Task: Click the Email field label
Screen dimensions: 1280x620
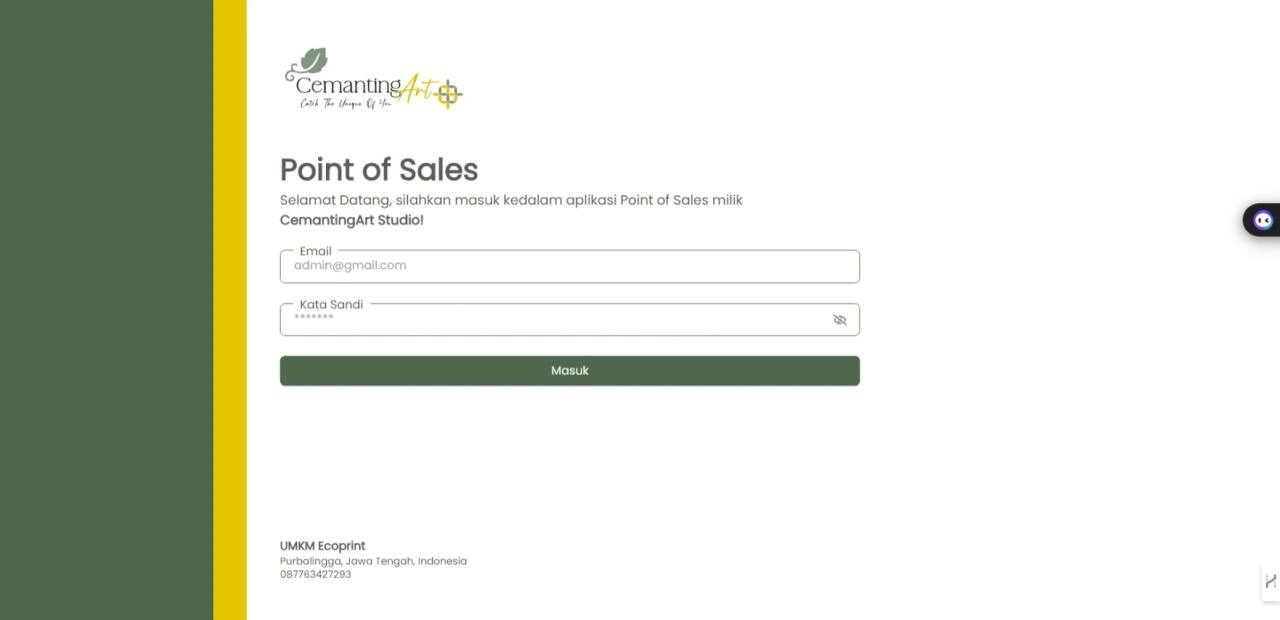Action: click(315, 251)
